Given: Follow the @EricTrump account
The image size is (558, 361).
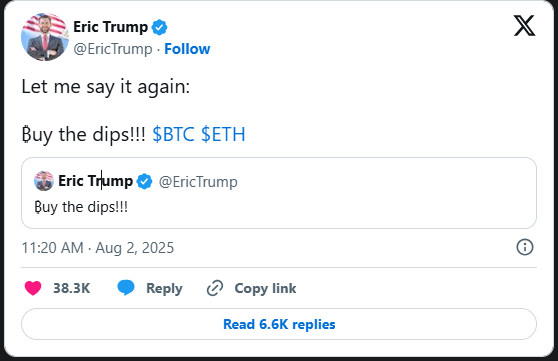Looking at the screenshot, I should (187, 49).
